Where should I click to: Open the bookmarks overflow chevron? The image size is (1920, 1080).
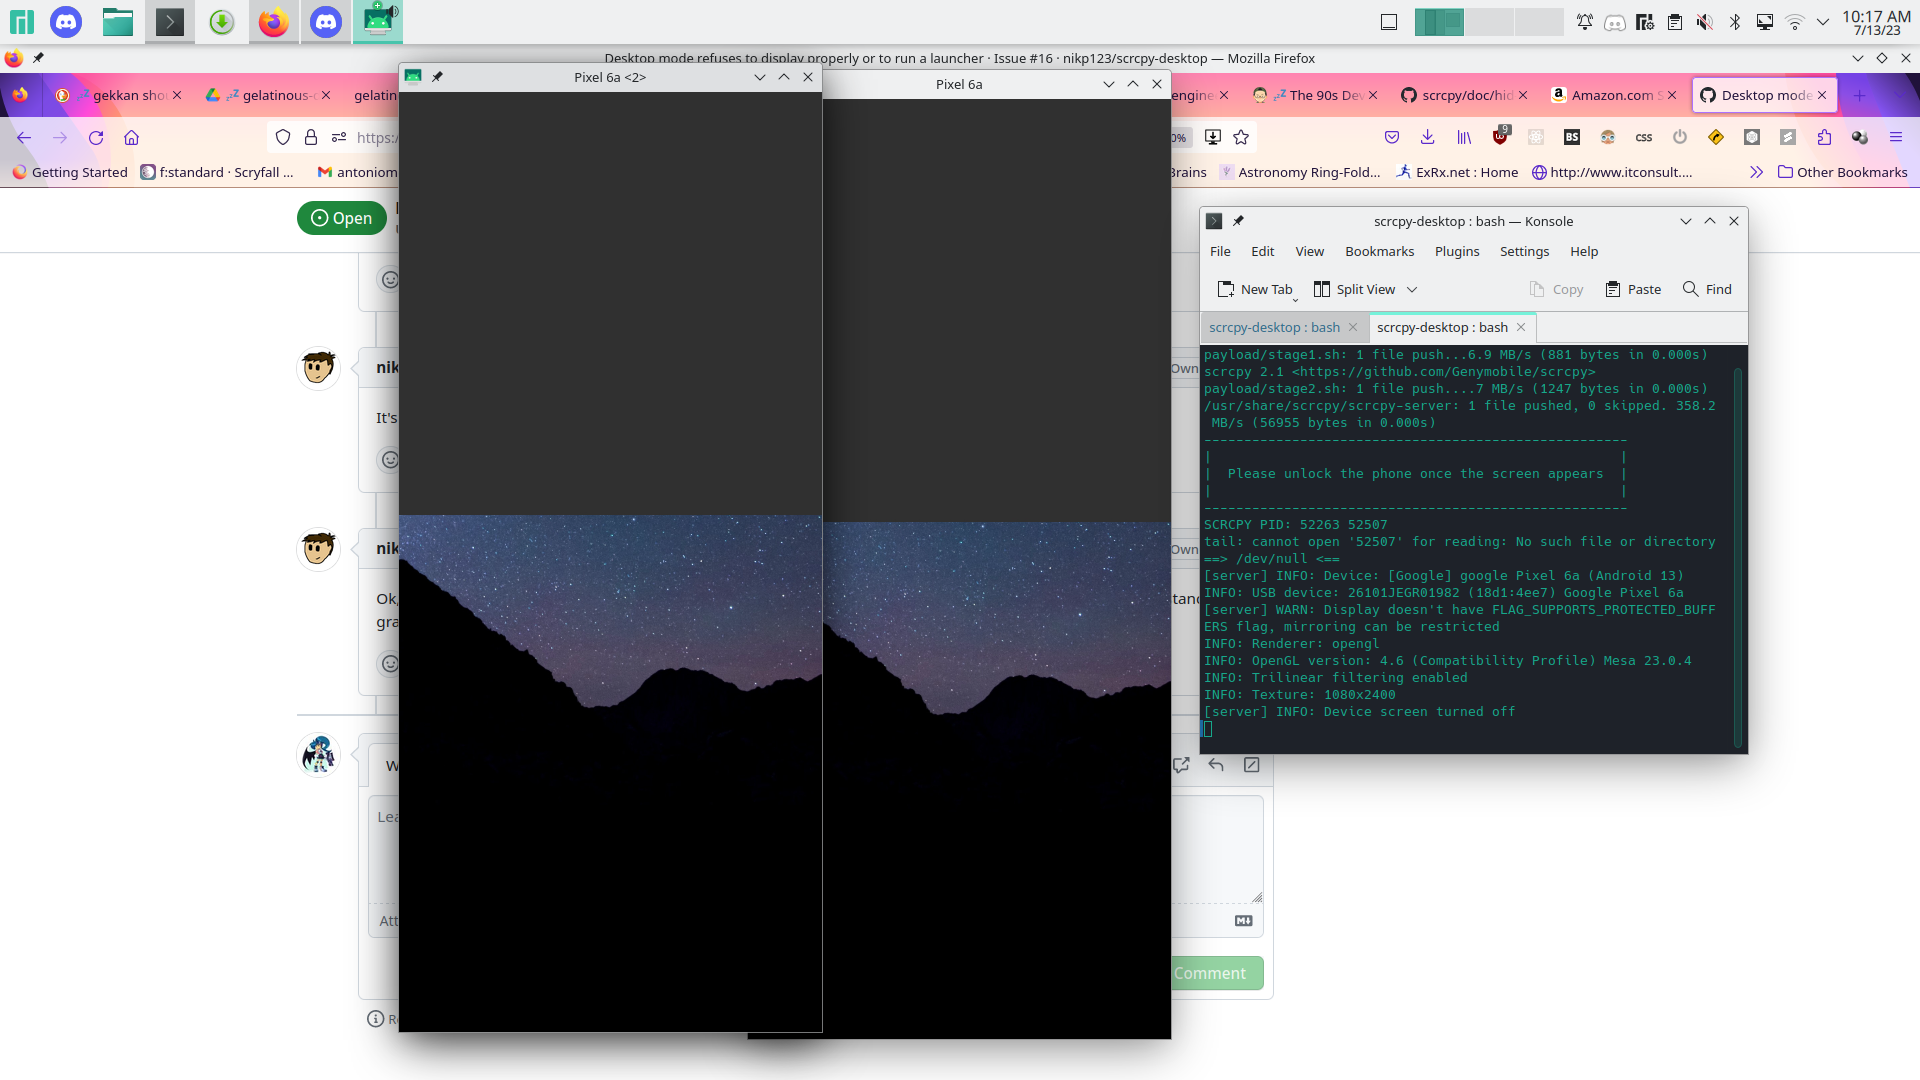click(1757, 172)
